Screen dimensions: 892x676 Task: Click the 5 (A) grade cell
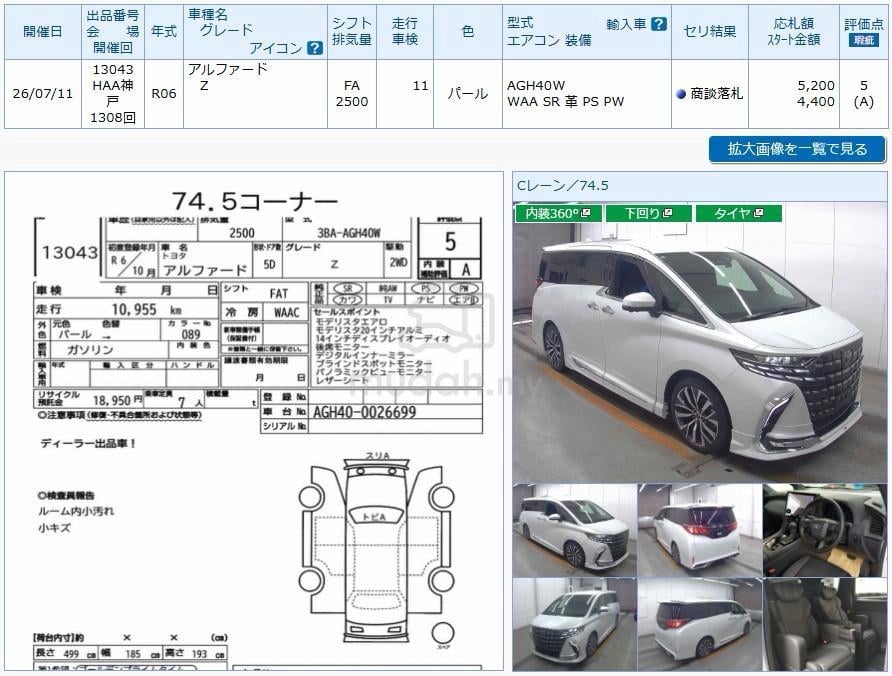[864, 94]
